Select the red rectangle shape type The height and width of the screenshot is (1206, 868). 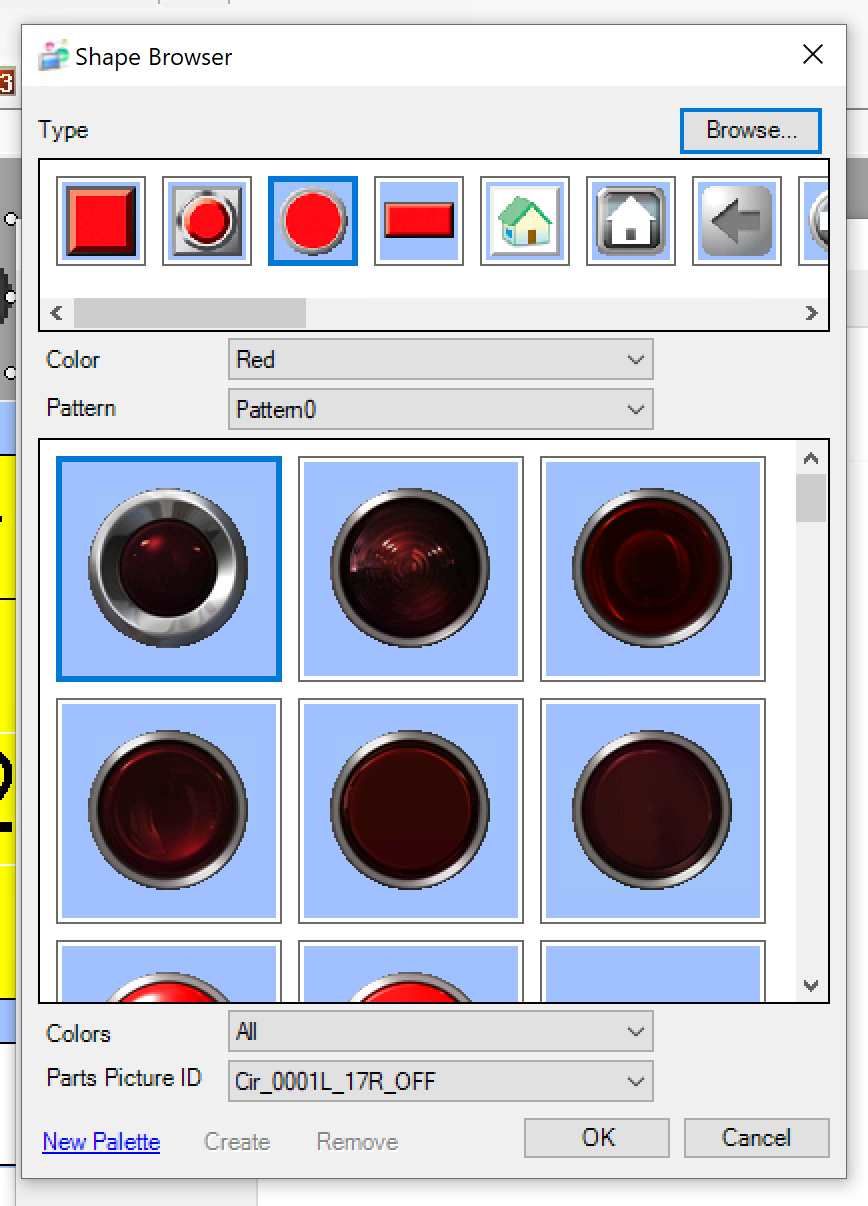point(419,221)
